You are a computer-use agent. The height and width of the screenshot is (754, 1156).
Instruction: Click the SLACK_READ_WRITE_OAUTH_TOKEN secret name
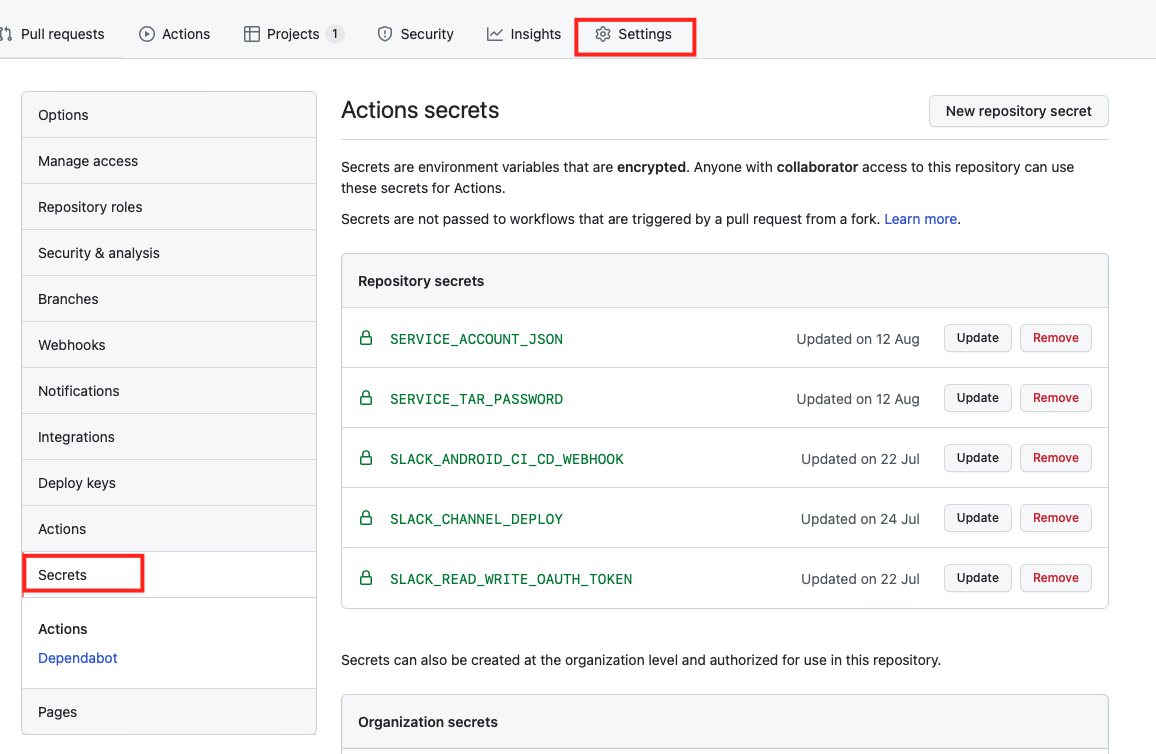(x=511, y=579)
